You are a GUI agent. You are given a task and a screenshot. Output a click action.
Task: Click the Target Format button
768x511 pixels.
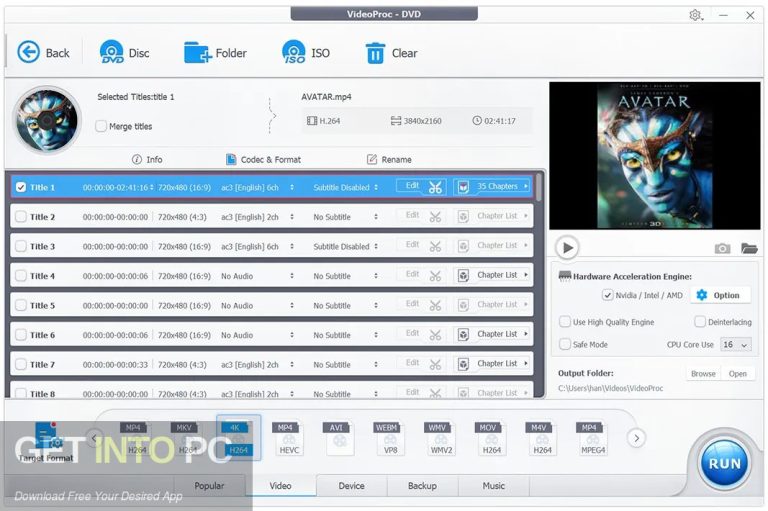point(46,442)
